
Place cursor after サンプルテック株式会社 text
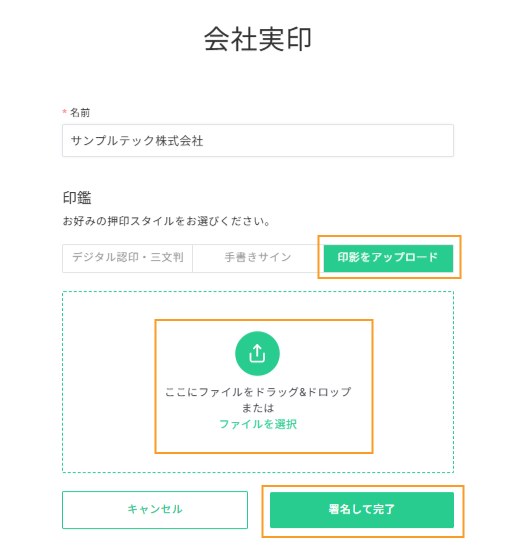(x=204, y=141)
